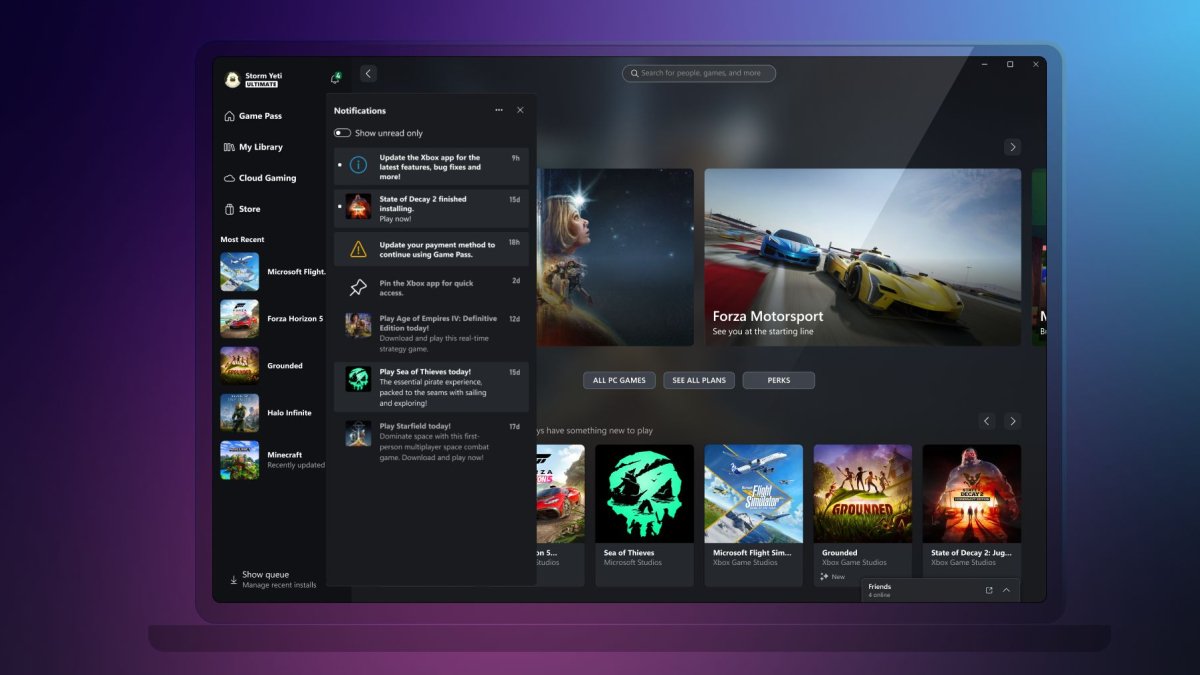Click the back navigation arrow
Screen dimensions: 1200x675
[x=368, y=73]
